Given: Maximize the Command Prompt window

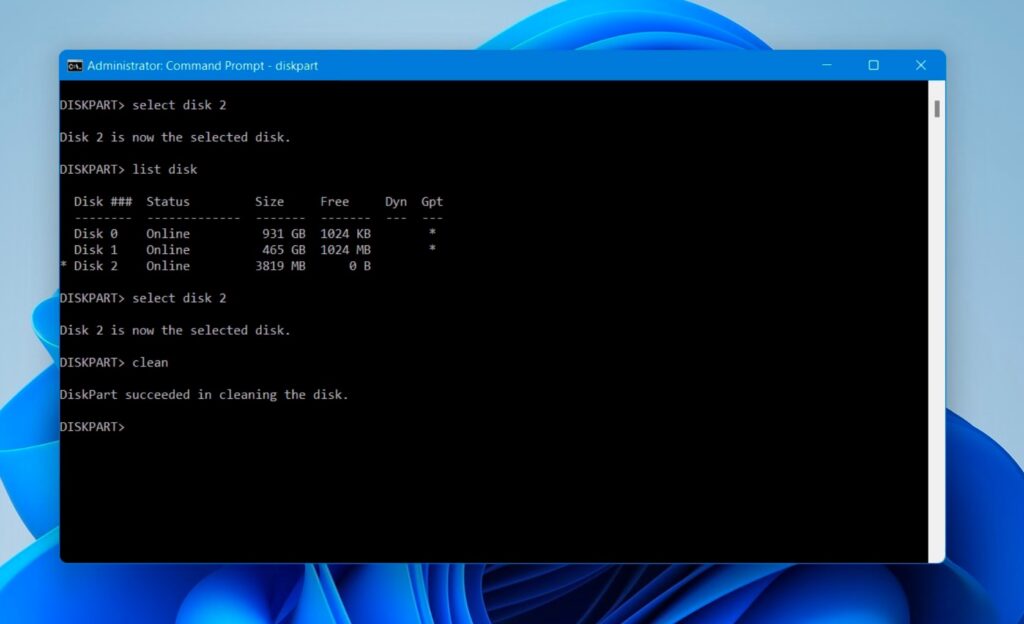Looking at the screenshot, I should 873,65.
